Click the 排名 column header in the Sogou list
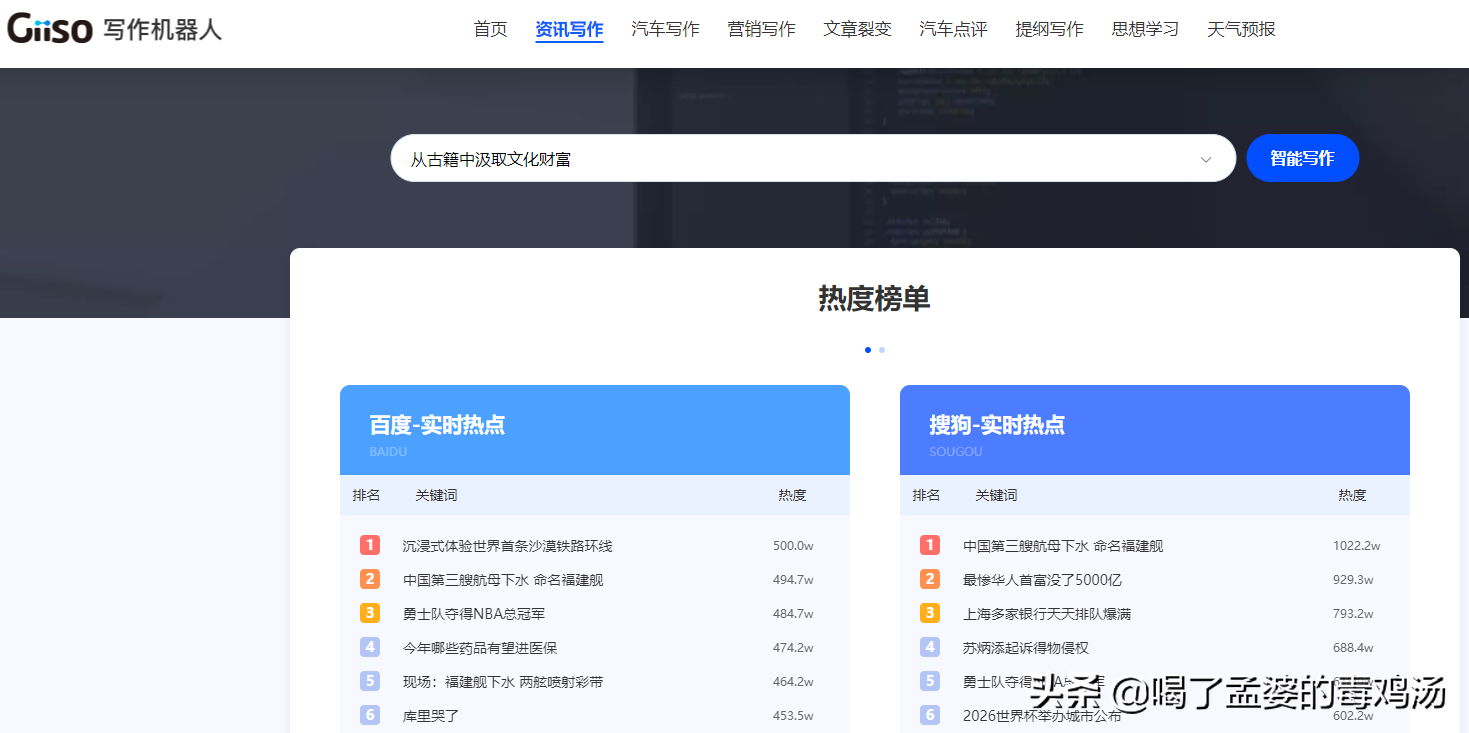 [926, 495]
